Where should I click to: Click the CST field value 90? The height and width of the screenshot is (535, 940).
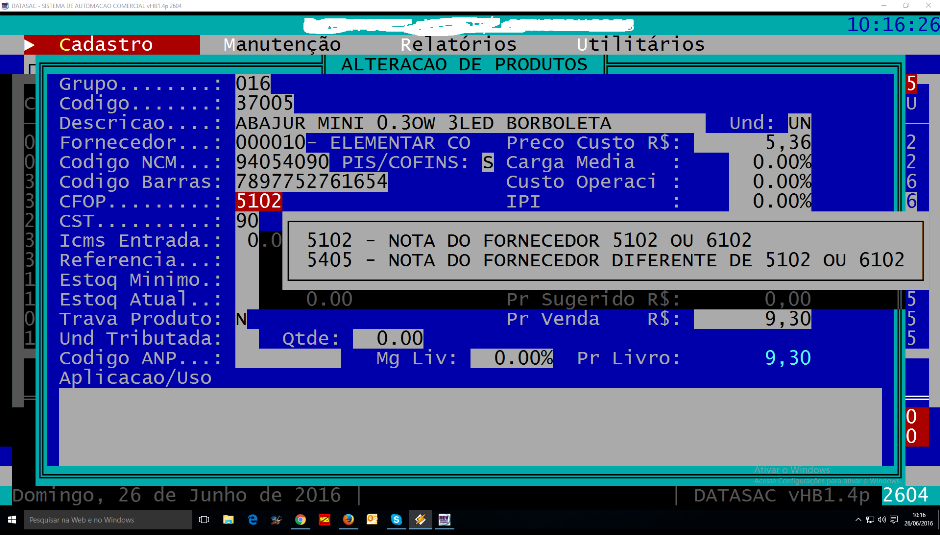(247, 221)
